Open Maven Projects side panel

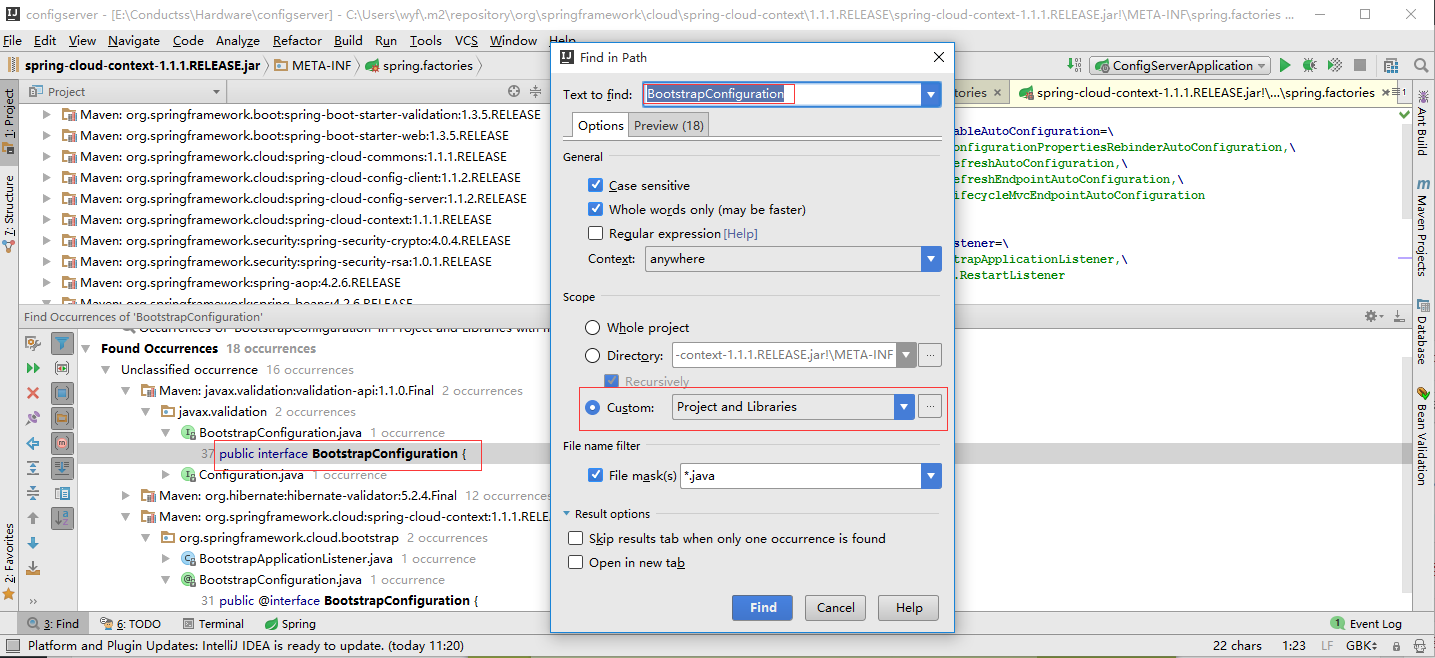point(1423,228)
